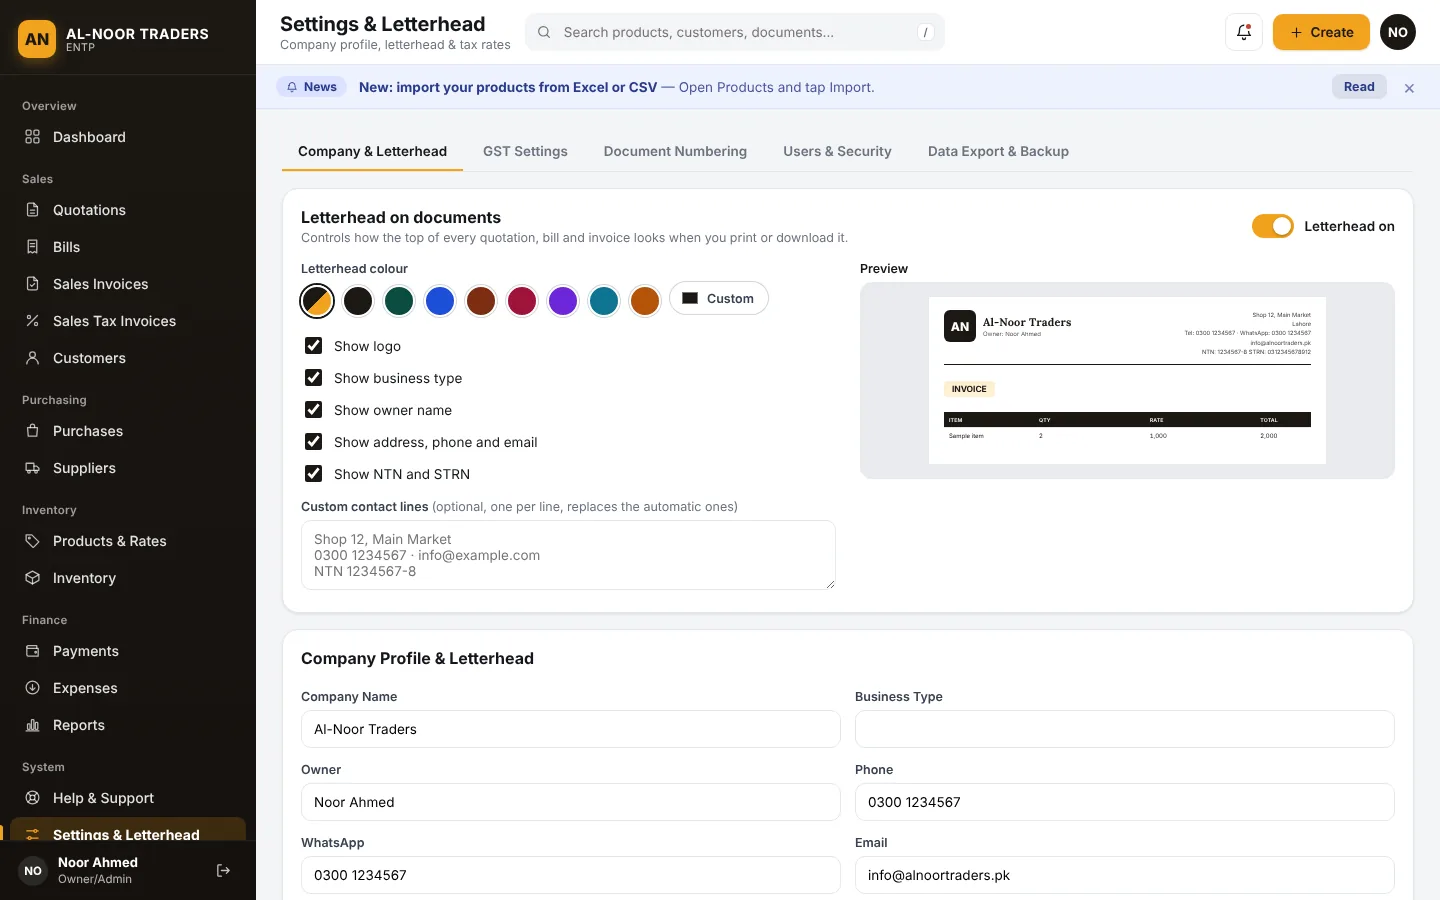
Task: Open Data Export & Backup tab
Action: 998,151
